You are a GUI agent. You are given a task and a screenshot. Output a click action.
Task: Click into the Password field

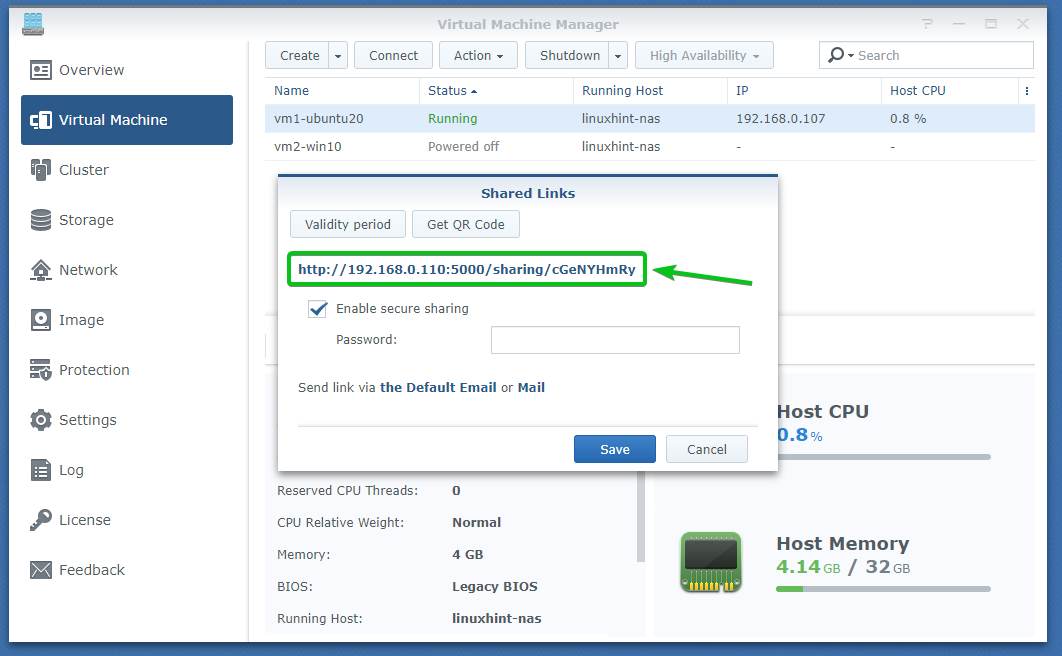click(615, 340)
